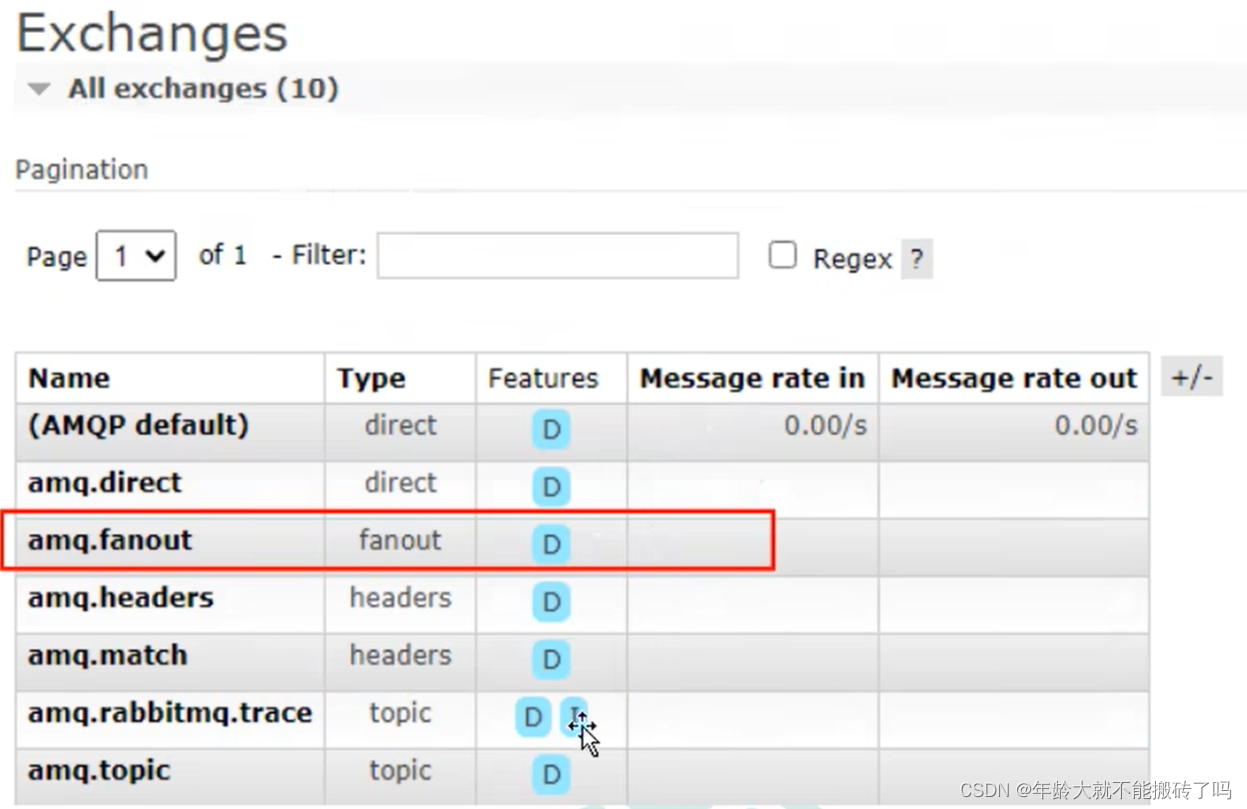This screenshot has width=1247, height=809.
Task: Open the Regex help question mark
Action: [916, 259]
